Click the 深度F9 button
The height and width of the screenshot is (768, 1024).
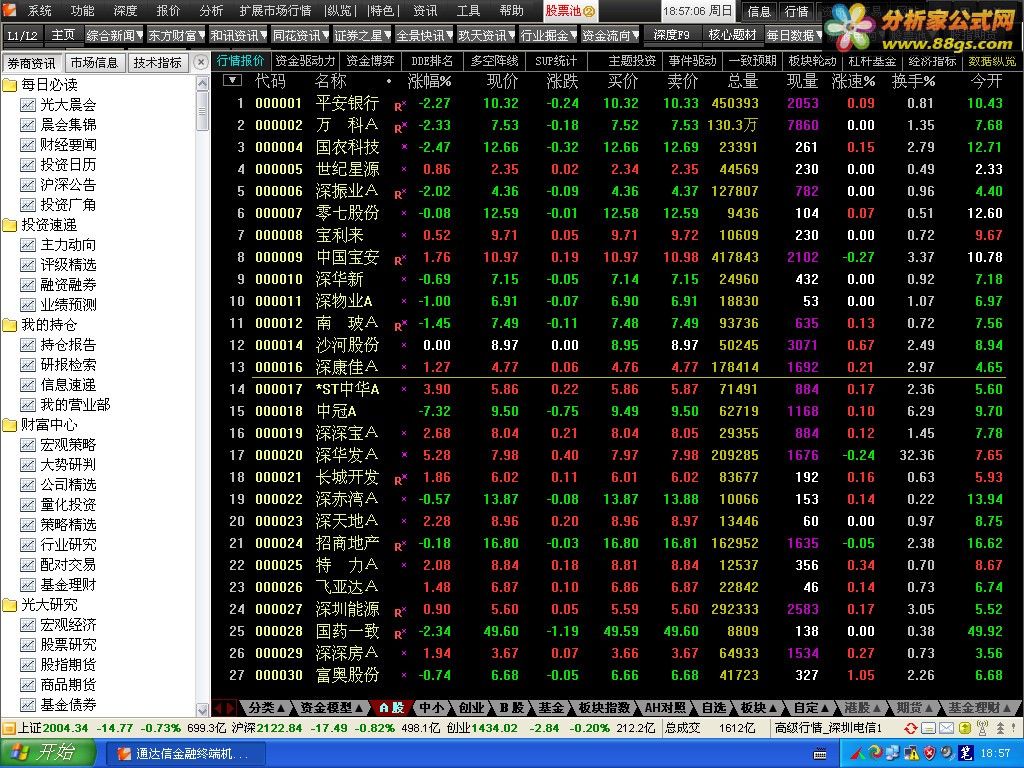click(671, 35)
